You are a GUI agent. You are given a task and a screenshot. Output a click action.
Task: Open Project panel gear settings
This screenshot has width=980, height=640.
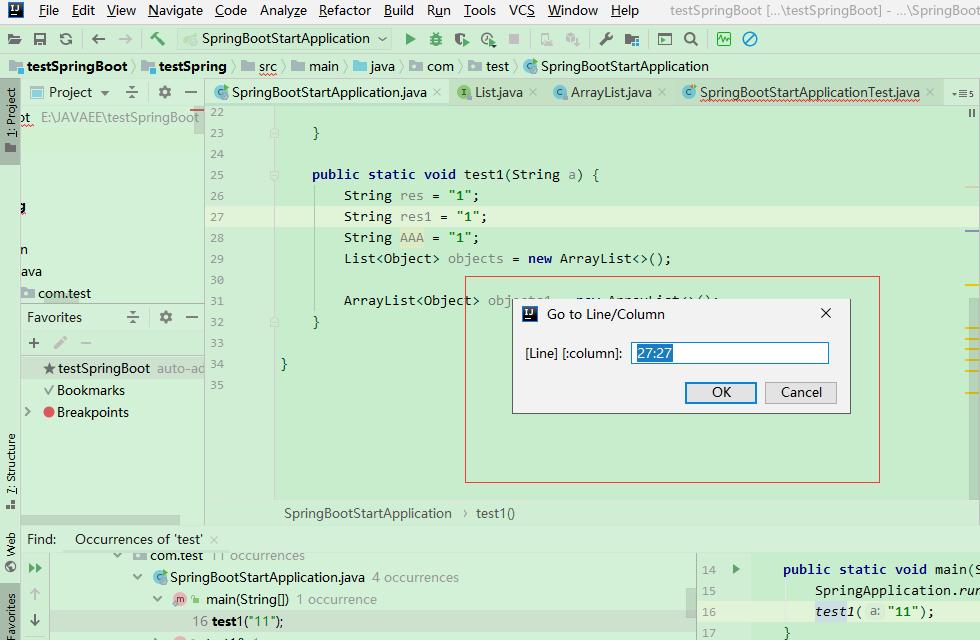[x=165, y=92]
